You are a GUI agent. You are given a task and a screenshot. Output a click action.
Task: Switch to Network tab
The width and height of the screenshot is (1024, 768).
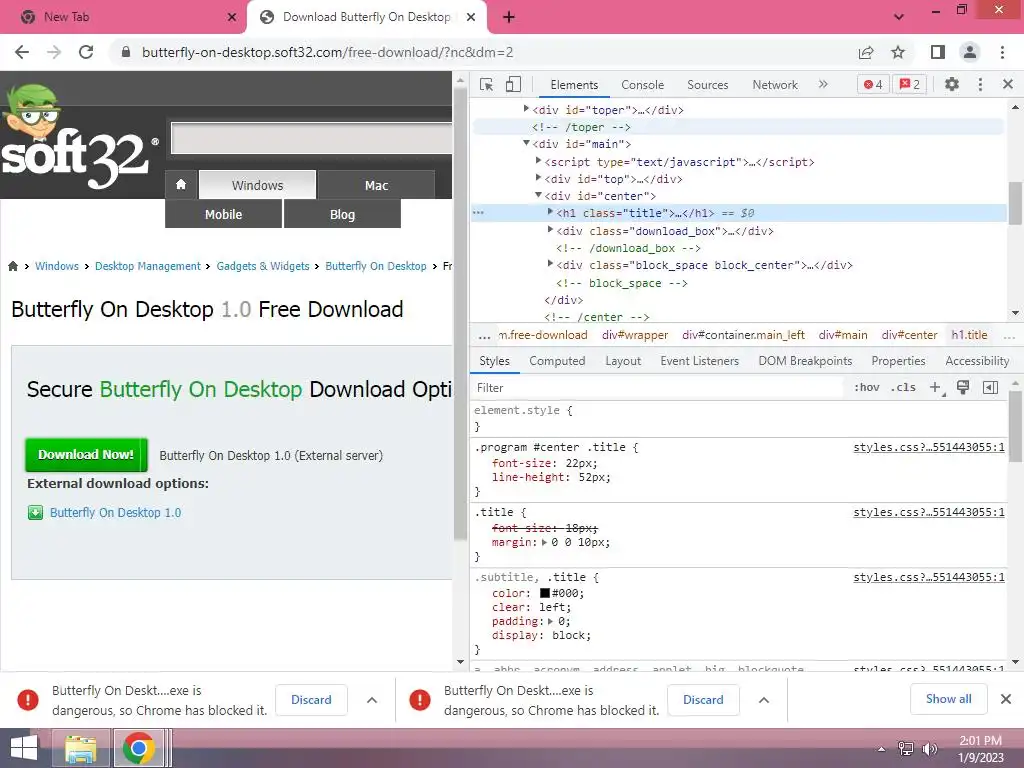775,85
